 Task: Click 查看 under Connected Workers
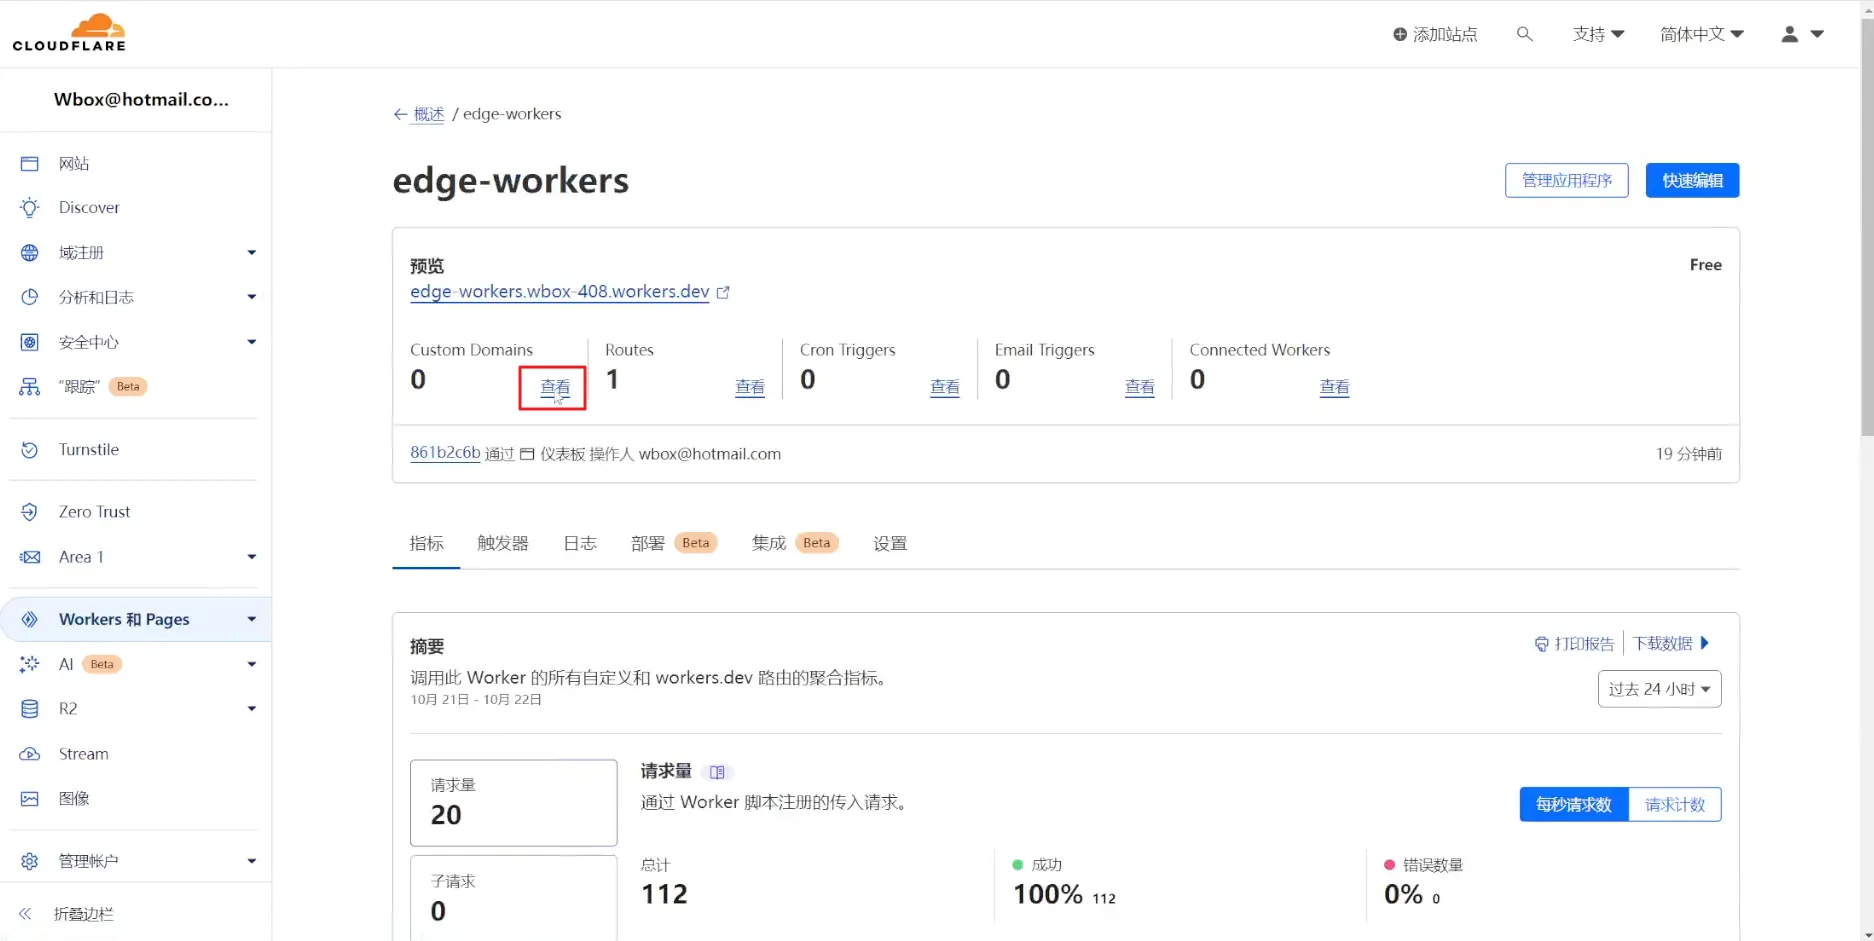[1335, 388]
